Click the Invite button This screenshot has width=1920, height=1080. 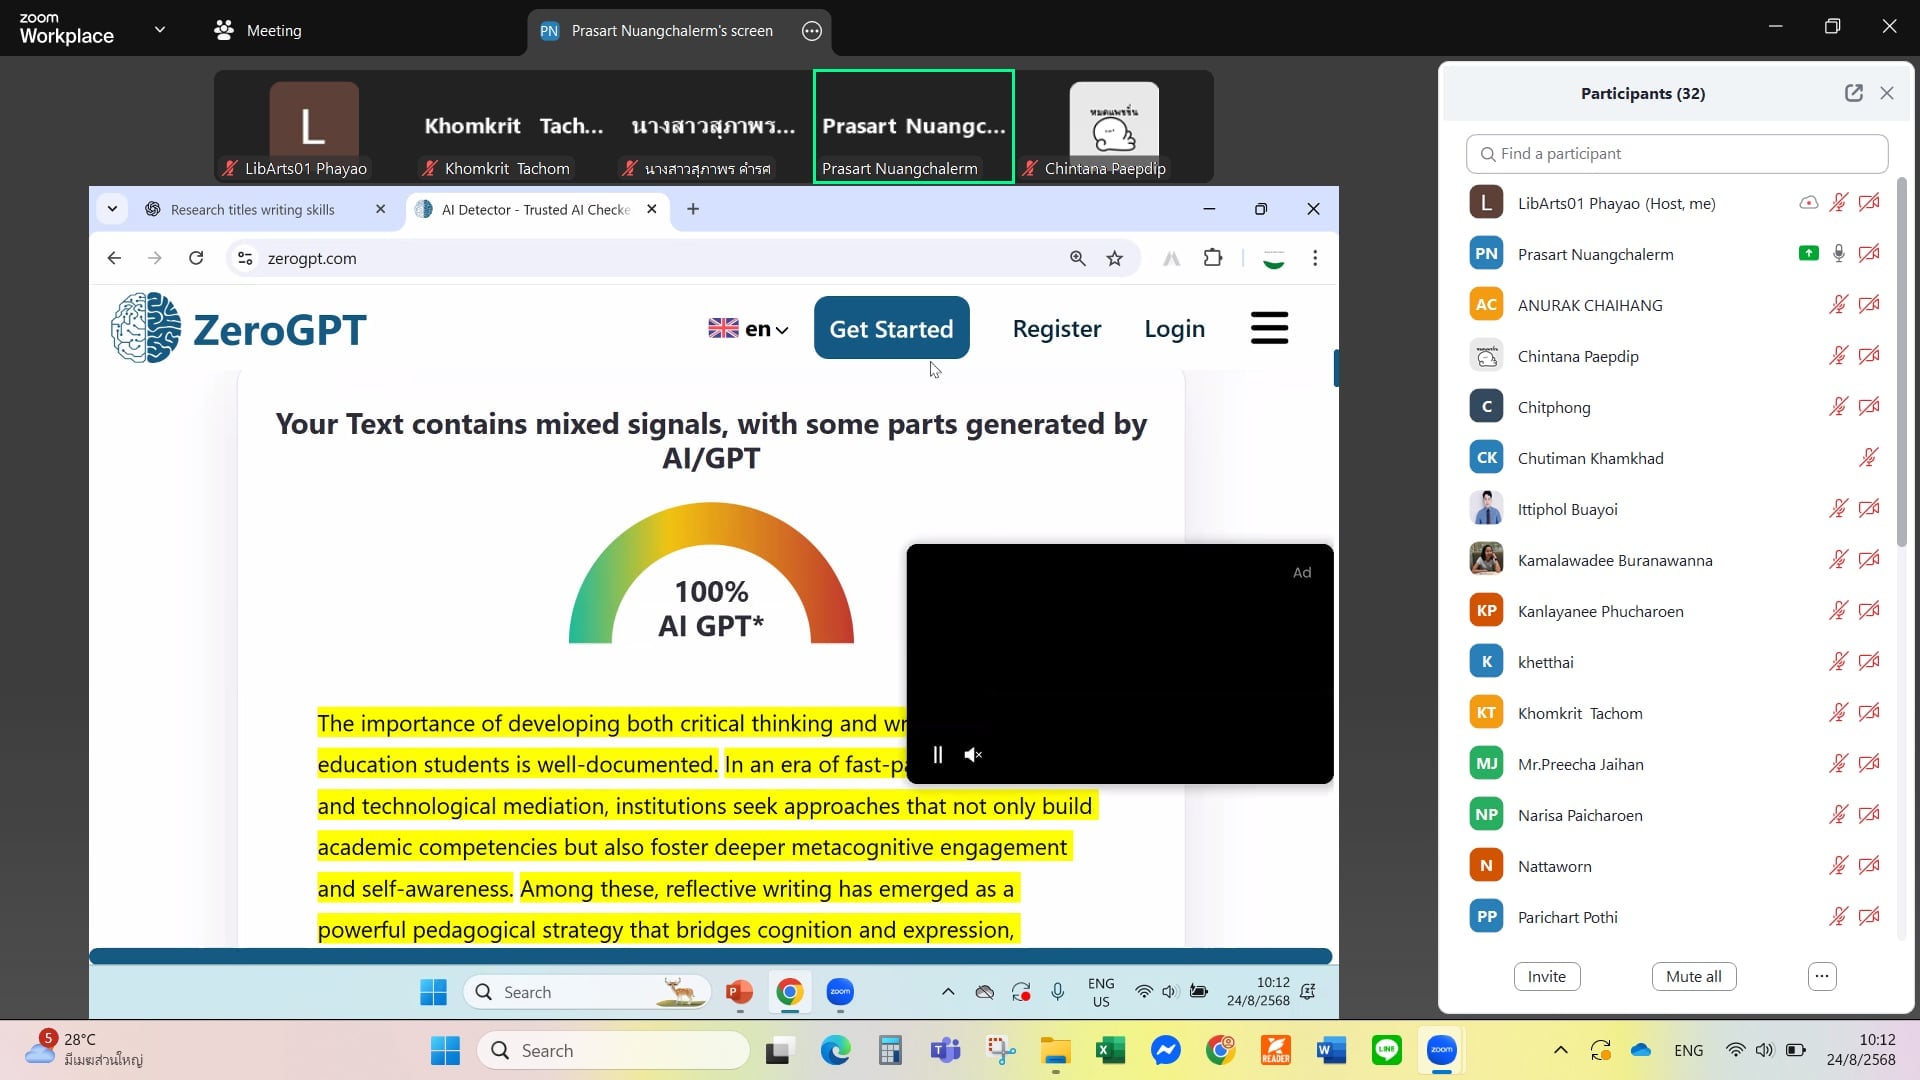[1546, 976]
